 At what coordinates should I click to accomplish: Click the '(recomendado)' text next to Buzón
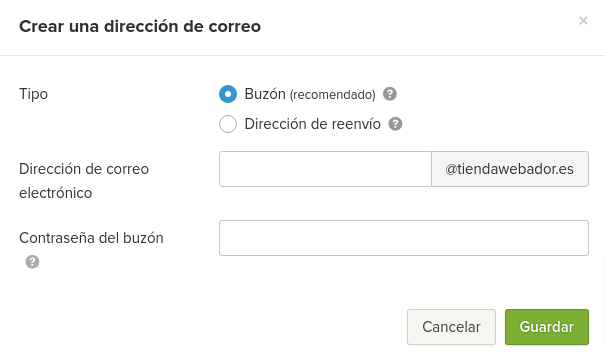click(333, 95)
